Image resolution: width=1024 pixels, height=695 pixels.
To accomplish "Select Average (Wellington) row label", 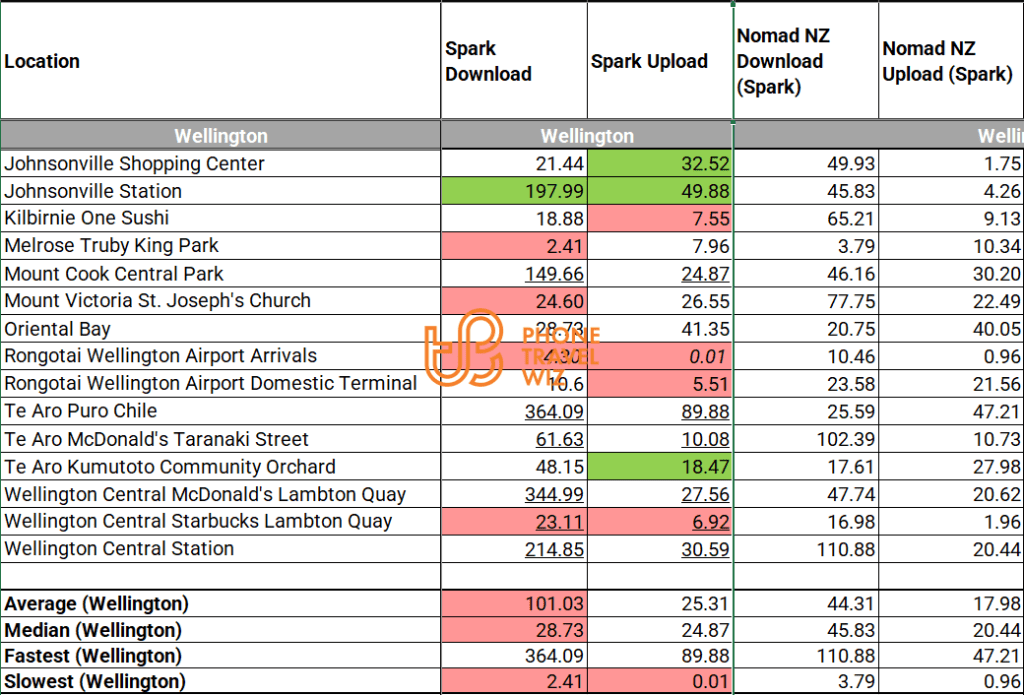I will [96, 604].
